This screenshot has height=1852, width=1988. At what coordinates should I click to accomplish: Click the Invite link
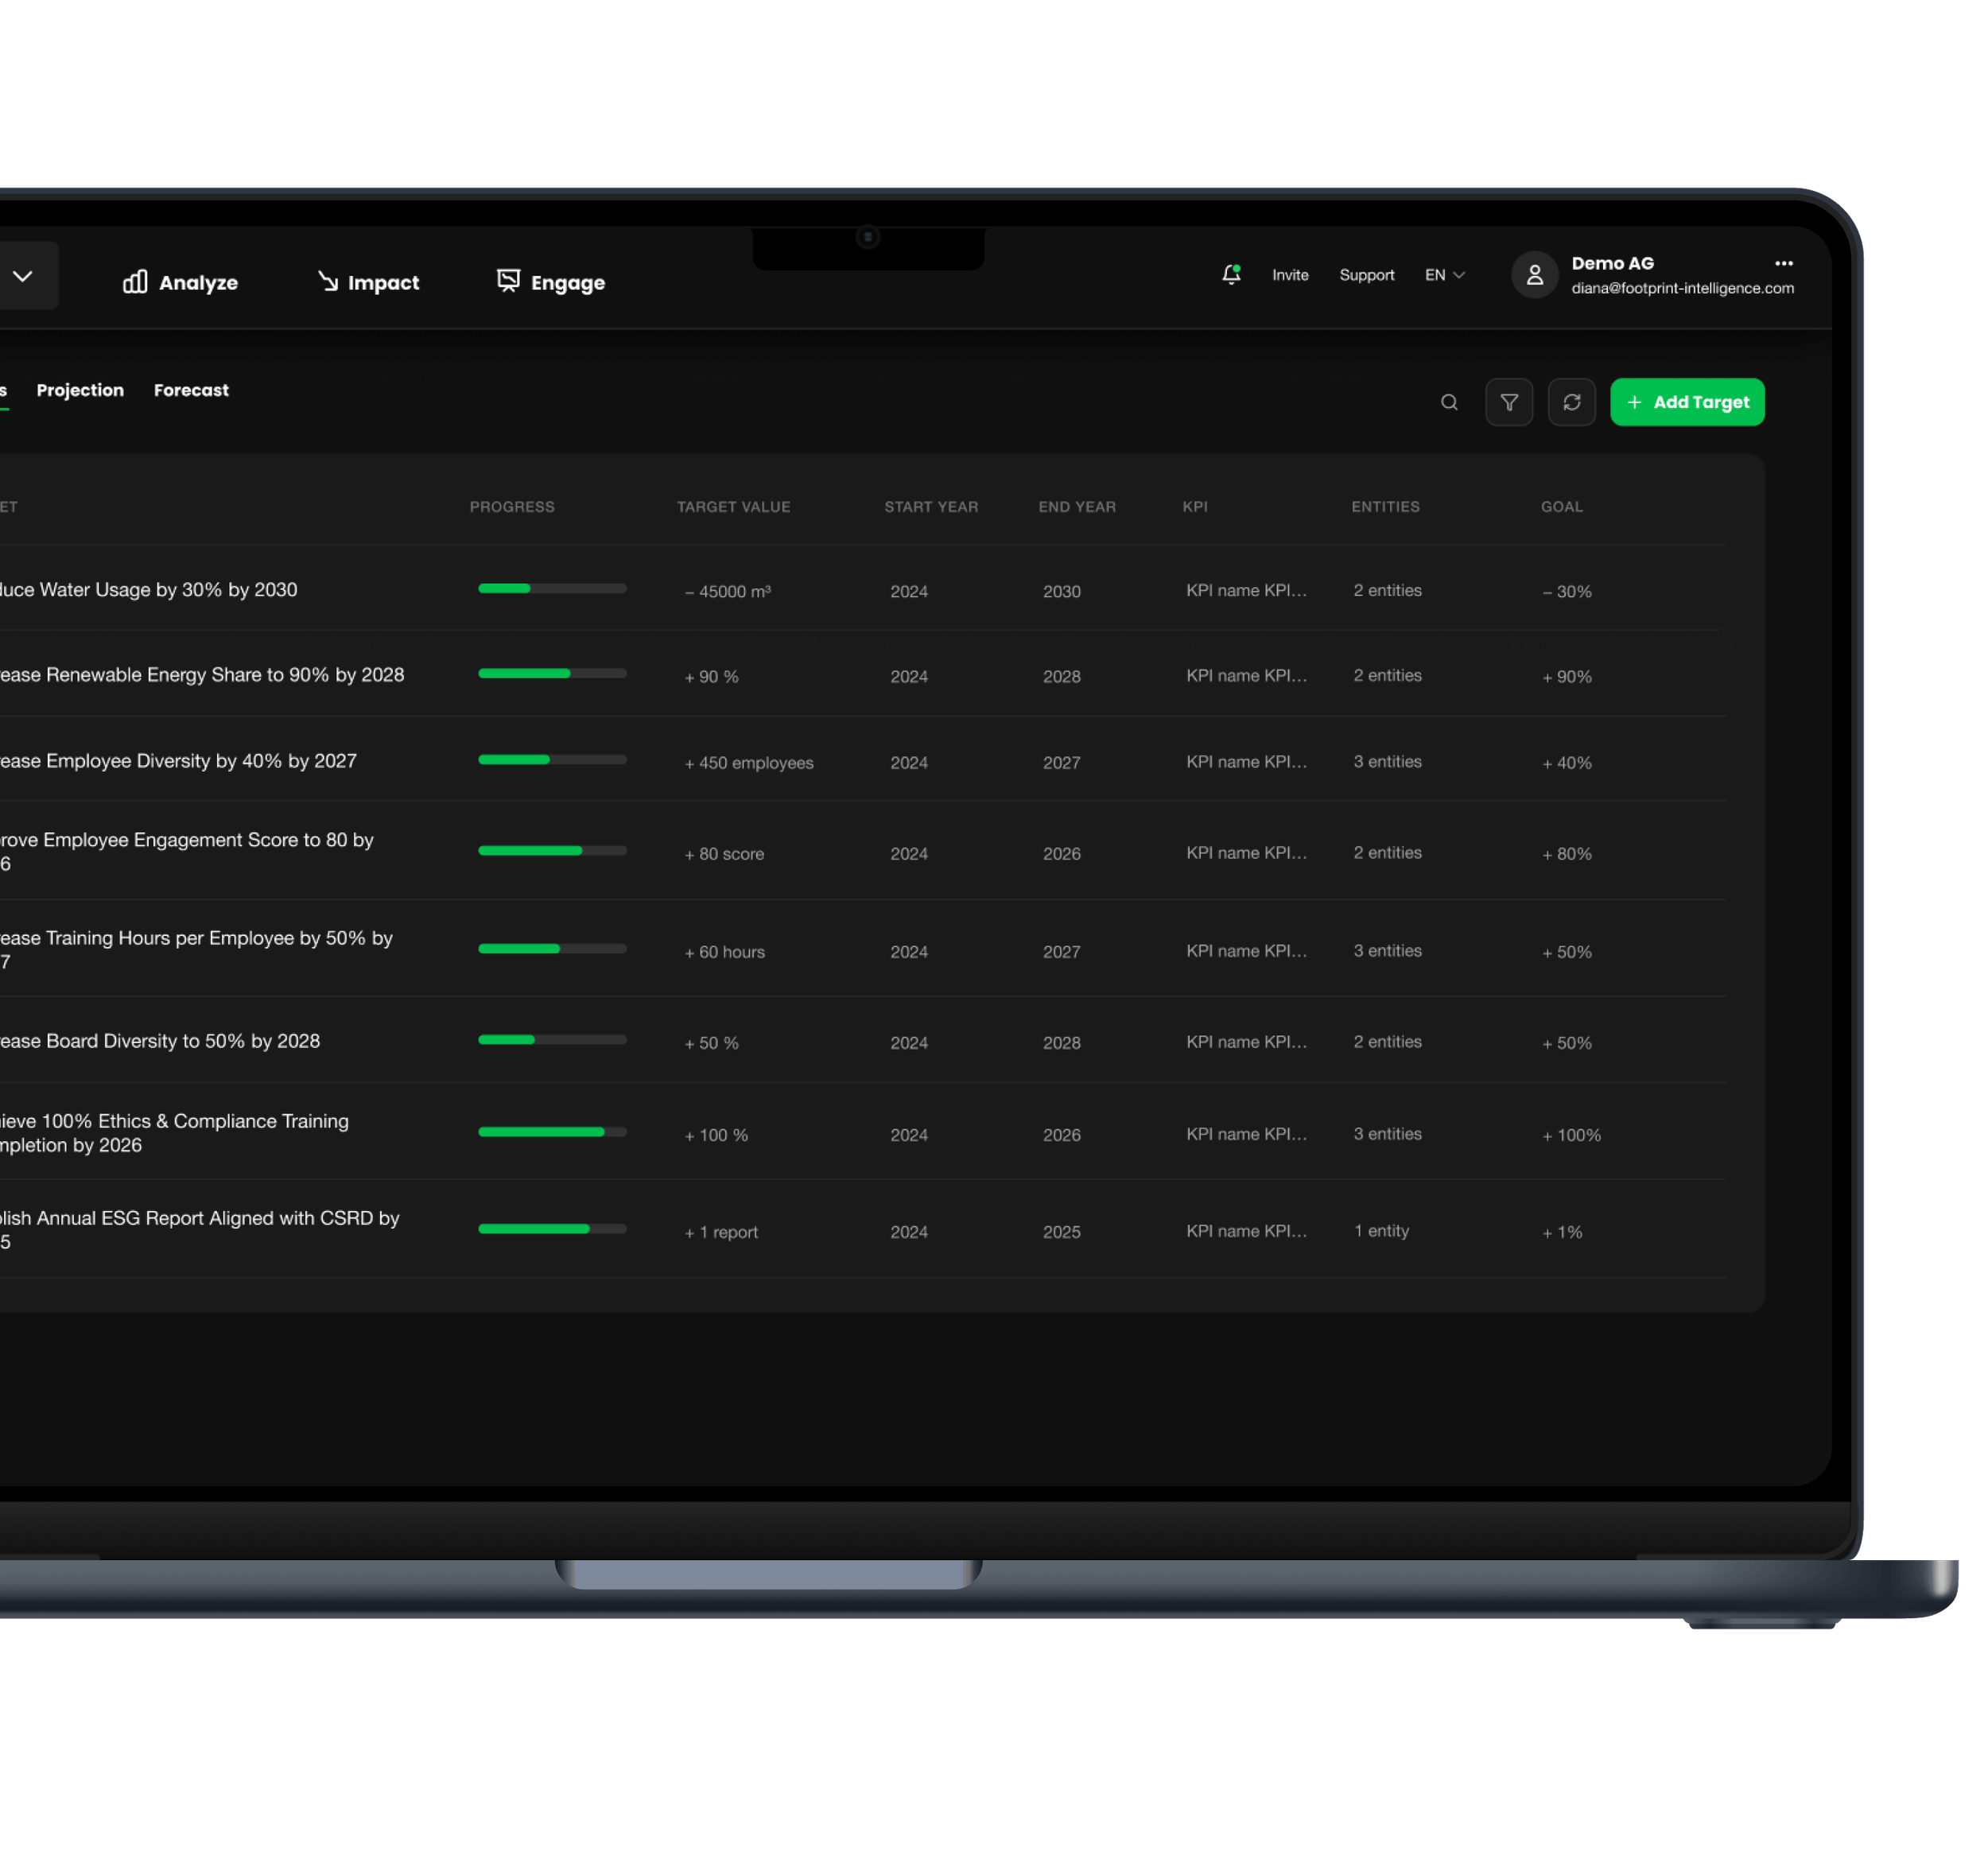[x=1290, y=275]
